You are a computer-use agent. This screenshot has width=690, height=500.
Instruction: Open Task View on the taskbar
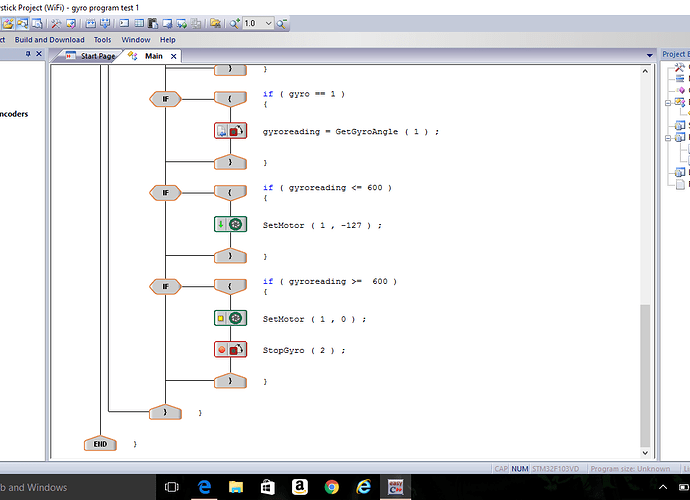point(172,487)
